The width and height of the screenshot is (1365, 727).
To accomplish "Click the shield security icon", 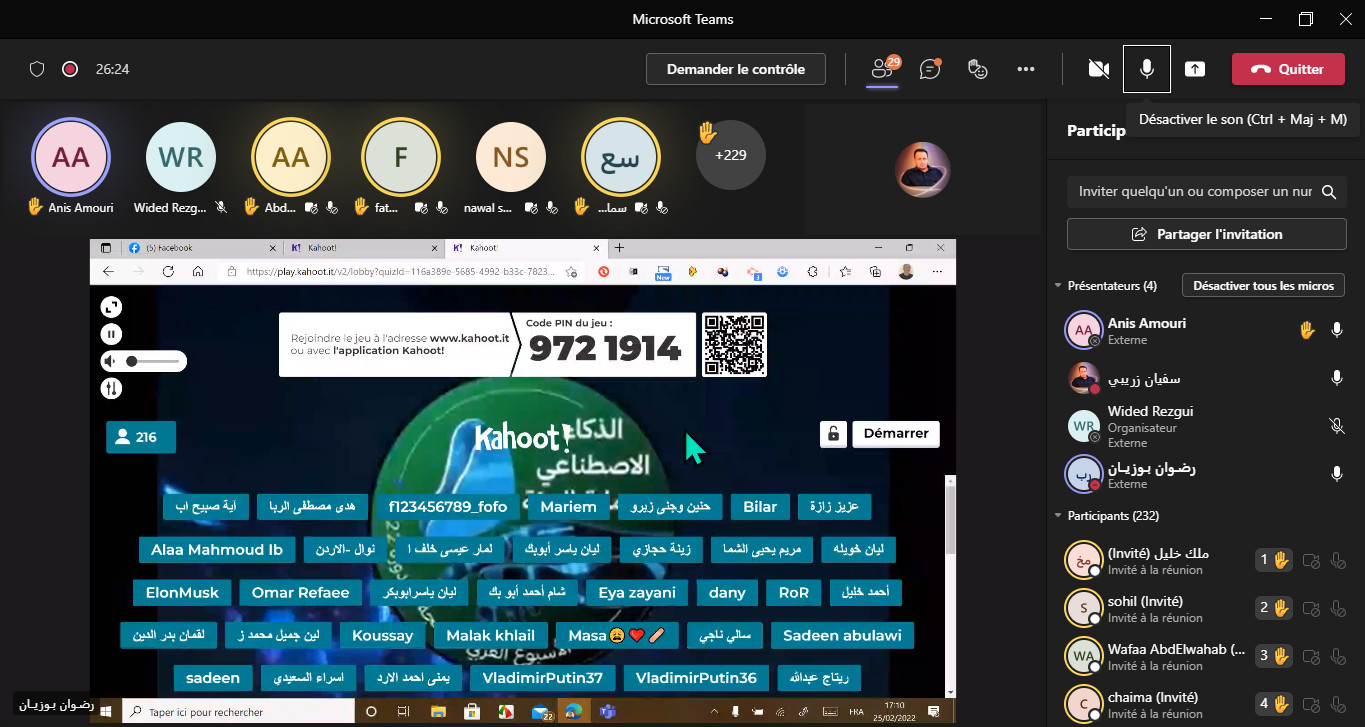I will point(37,69).
